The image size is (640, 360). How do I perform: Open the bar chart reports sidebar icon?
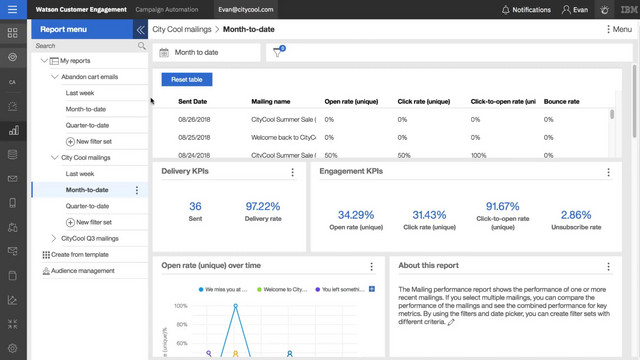point(13,131)
